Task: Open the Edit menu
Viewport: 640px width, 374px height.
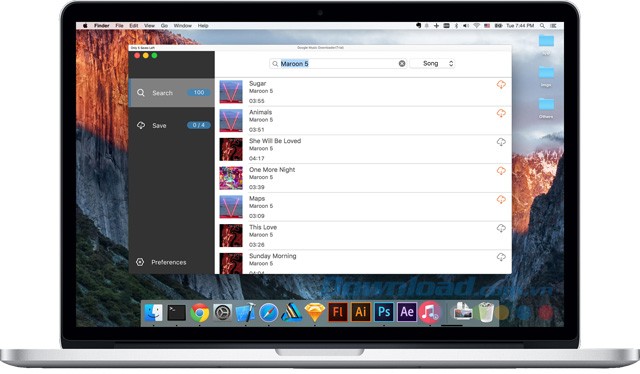Action: pos(134,25)
